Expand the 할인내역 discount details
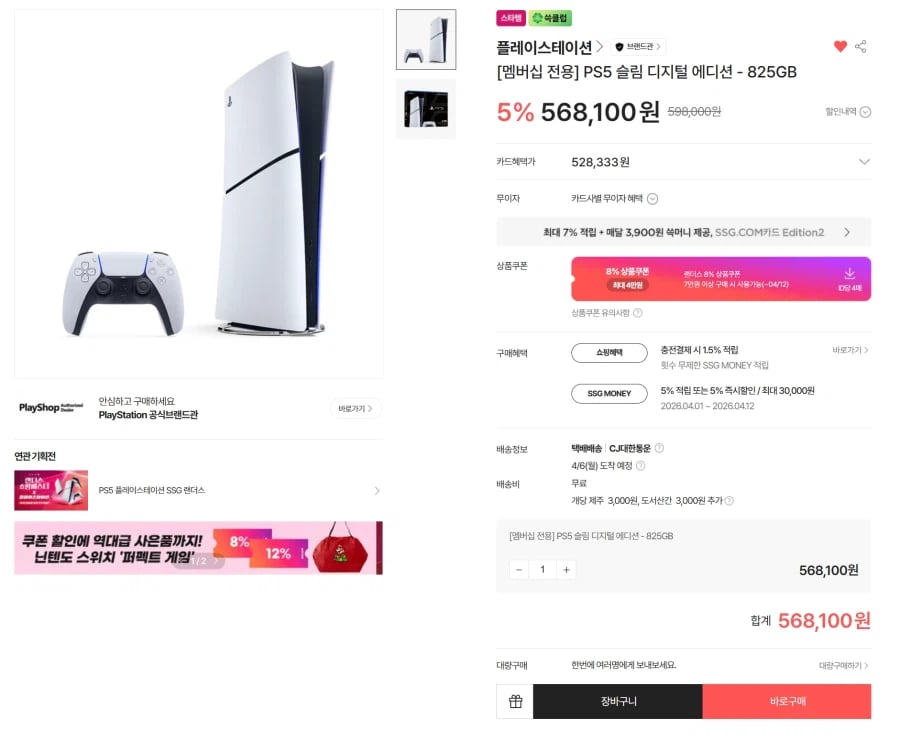This screenshot has height=740, width=900. click(848, 111)
